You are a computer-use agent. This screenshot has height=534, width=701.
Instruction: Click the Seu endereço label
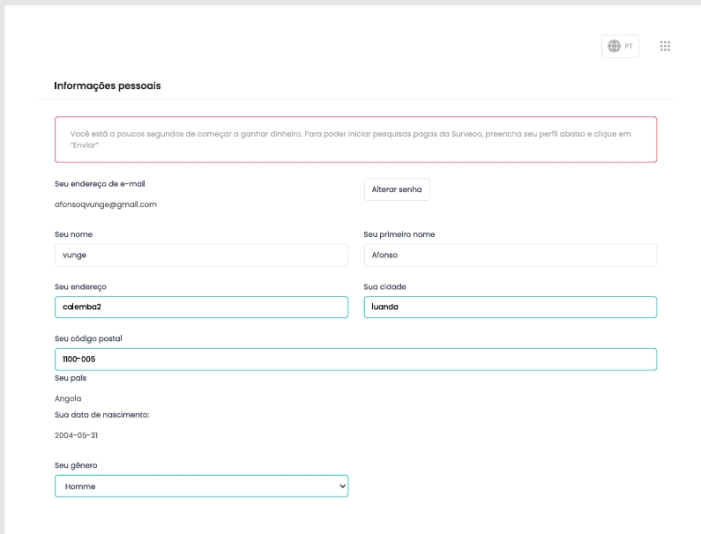coord(80,286)
